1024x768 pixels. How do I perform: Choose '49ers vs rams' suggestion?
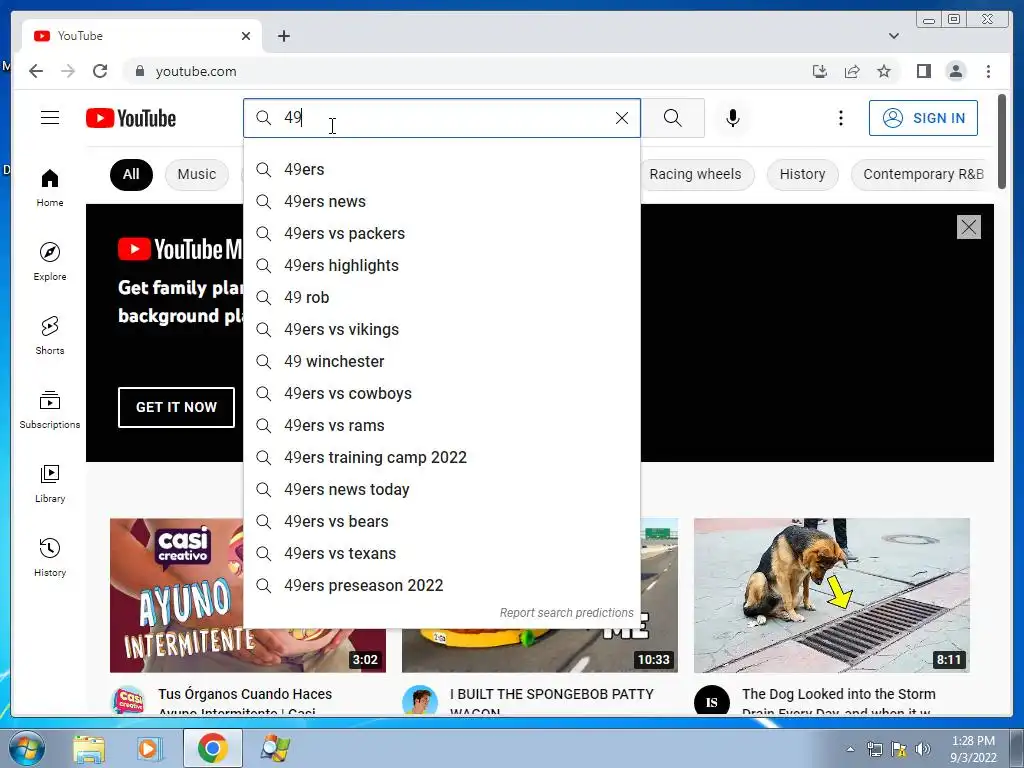pyautogui.click(x=441, y=426)
